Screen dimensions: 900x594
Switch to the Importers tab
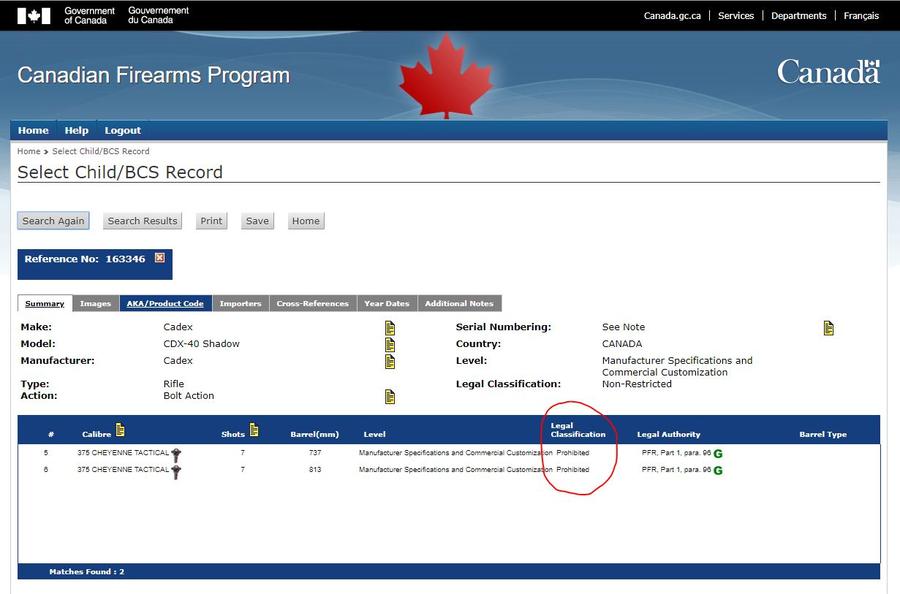coord(240,304)
